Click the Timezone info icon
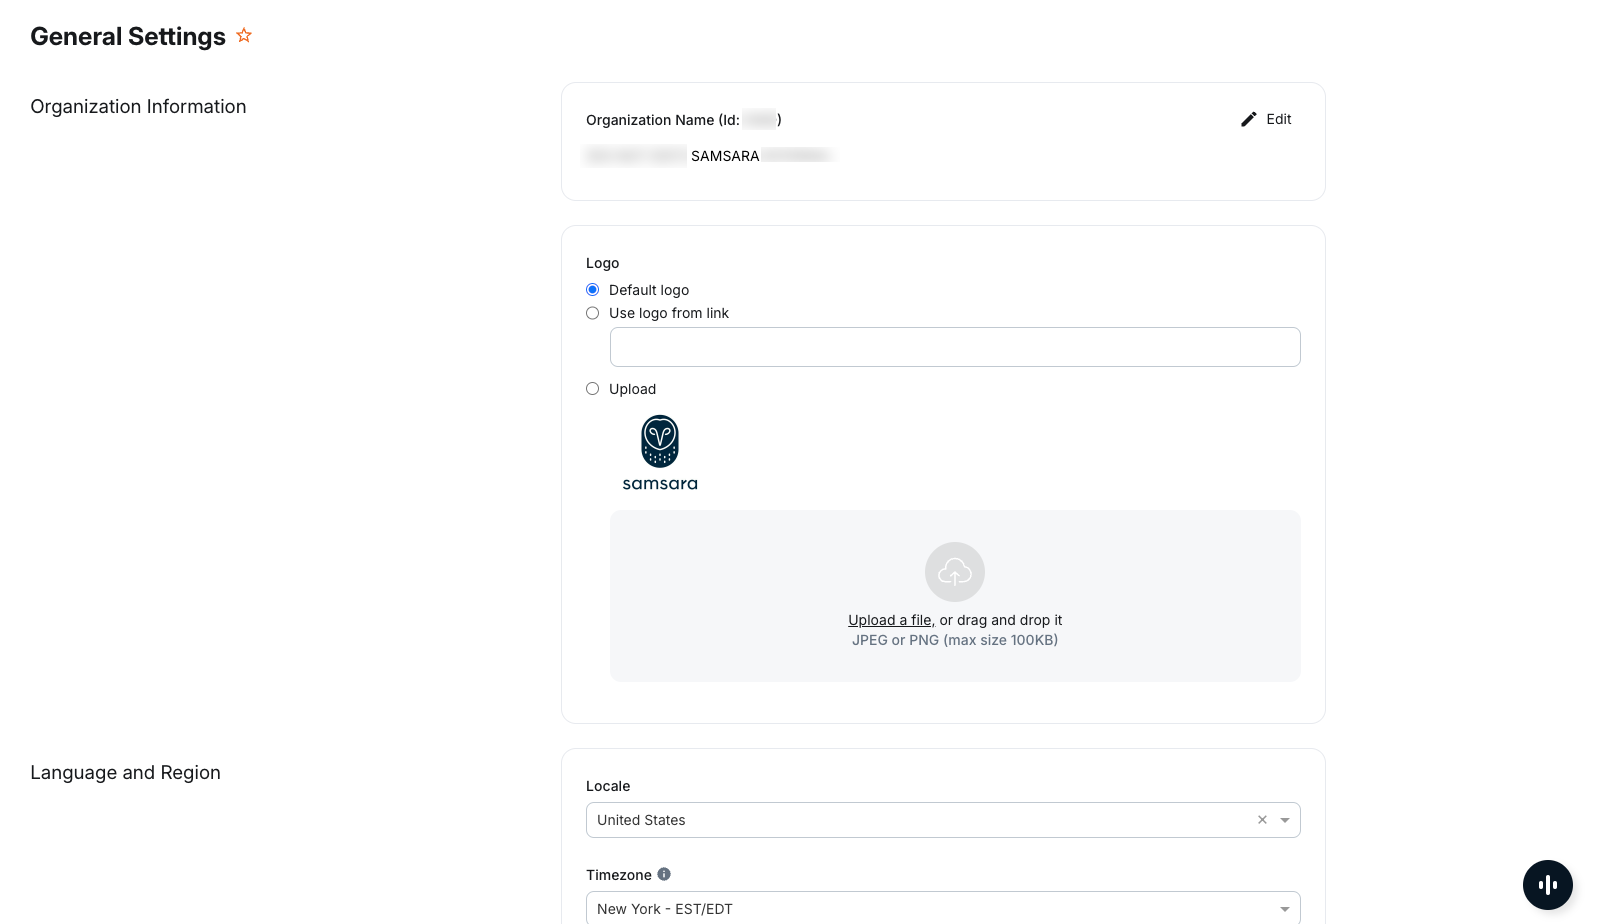1621x924 pixels. click(664, 874)
